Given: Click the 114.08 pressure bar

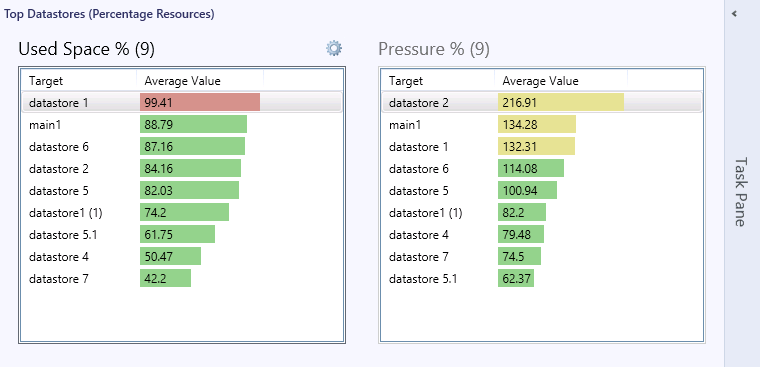Looking at the screenshot, I should 531,168.
